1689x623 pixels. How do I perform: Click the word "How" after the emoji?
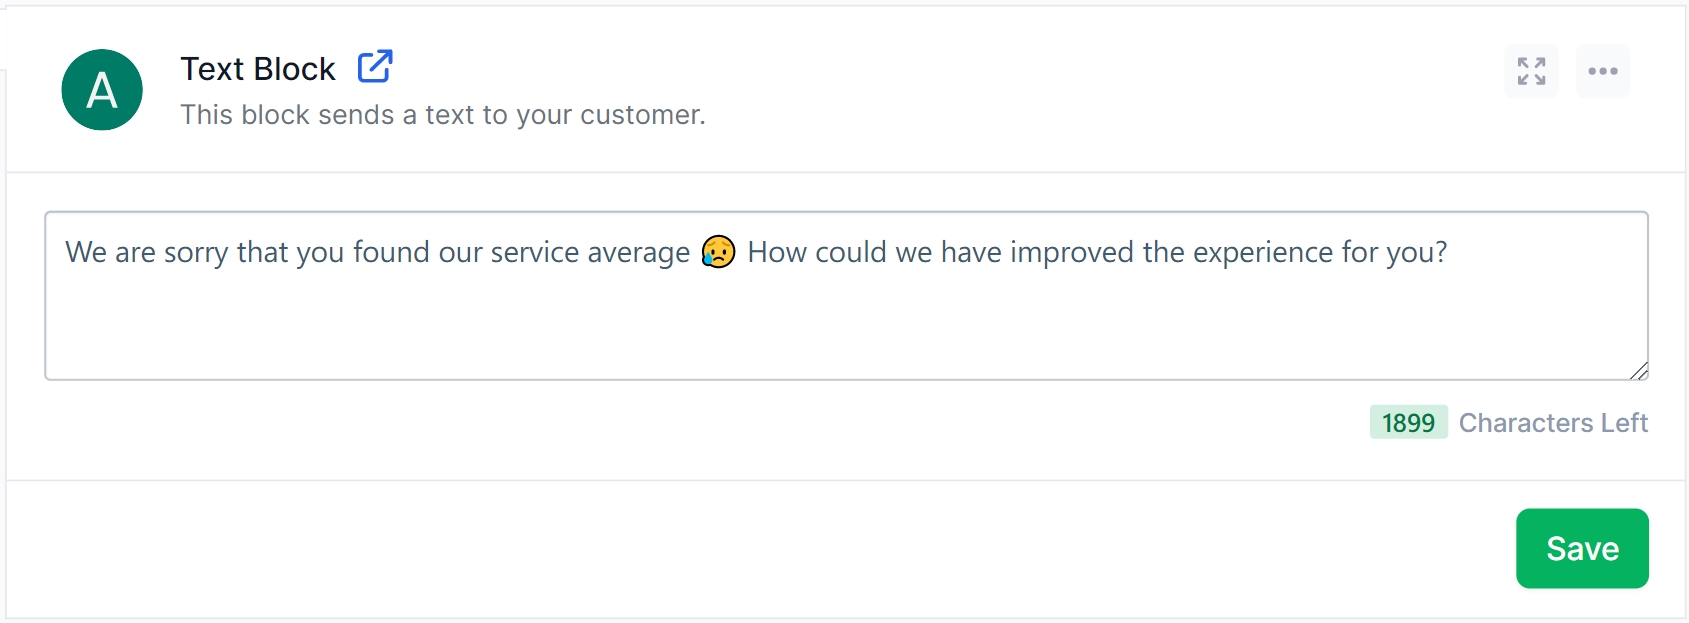776,252
